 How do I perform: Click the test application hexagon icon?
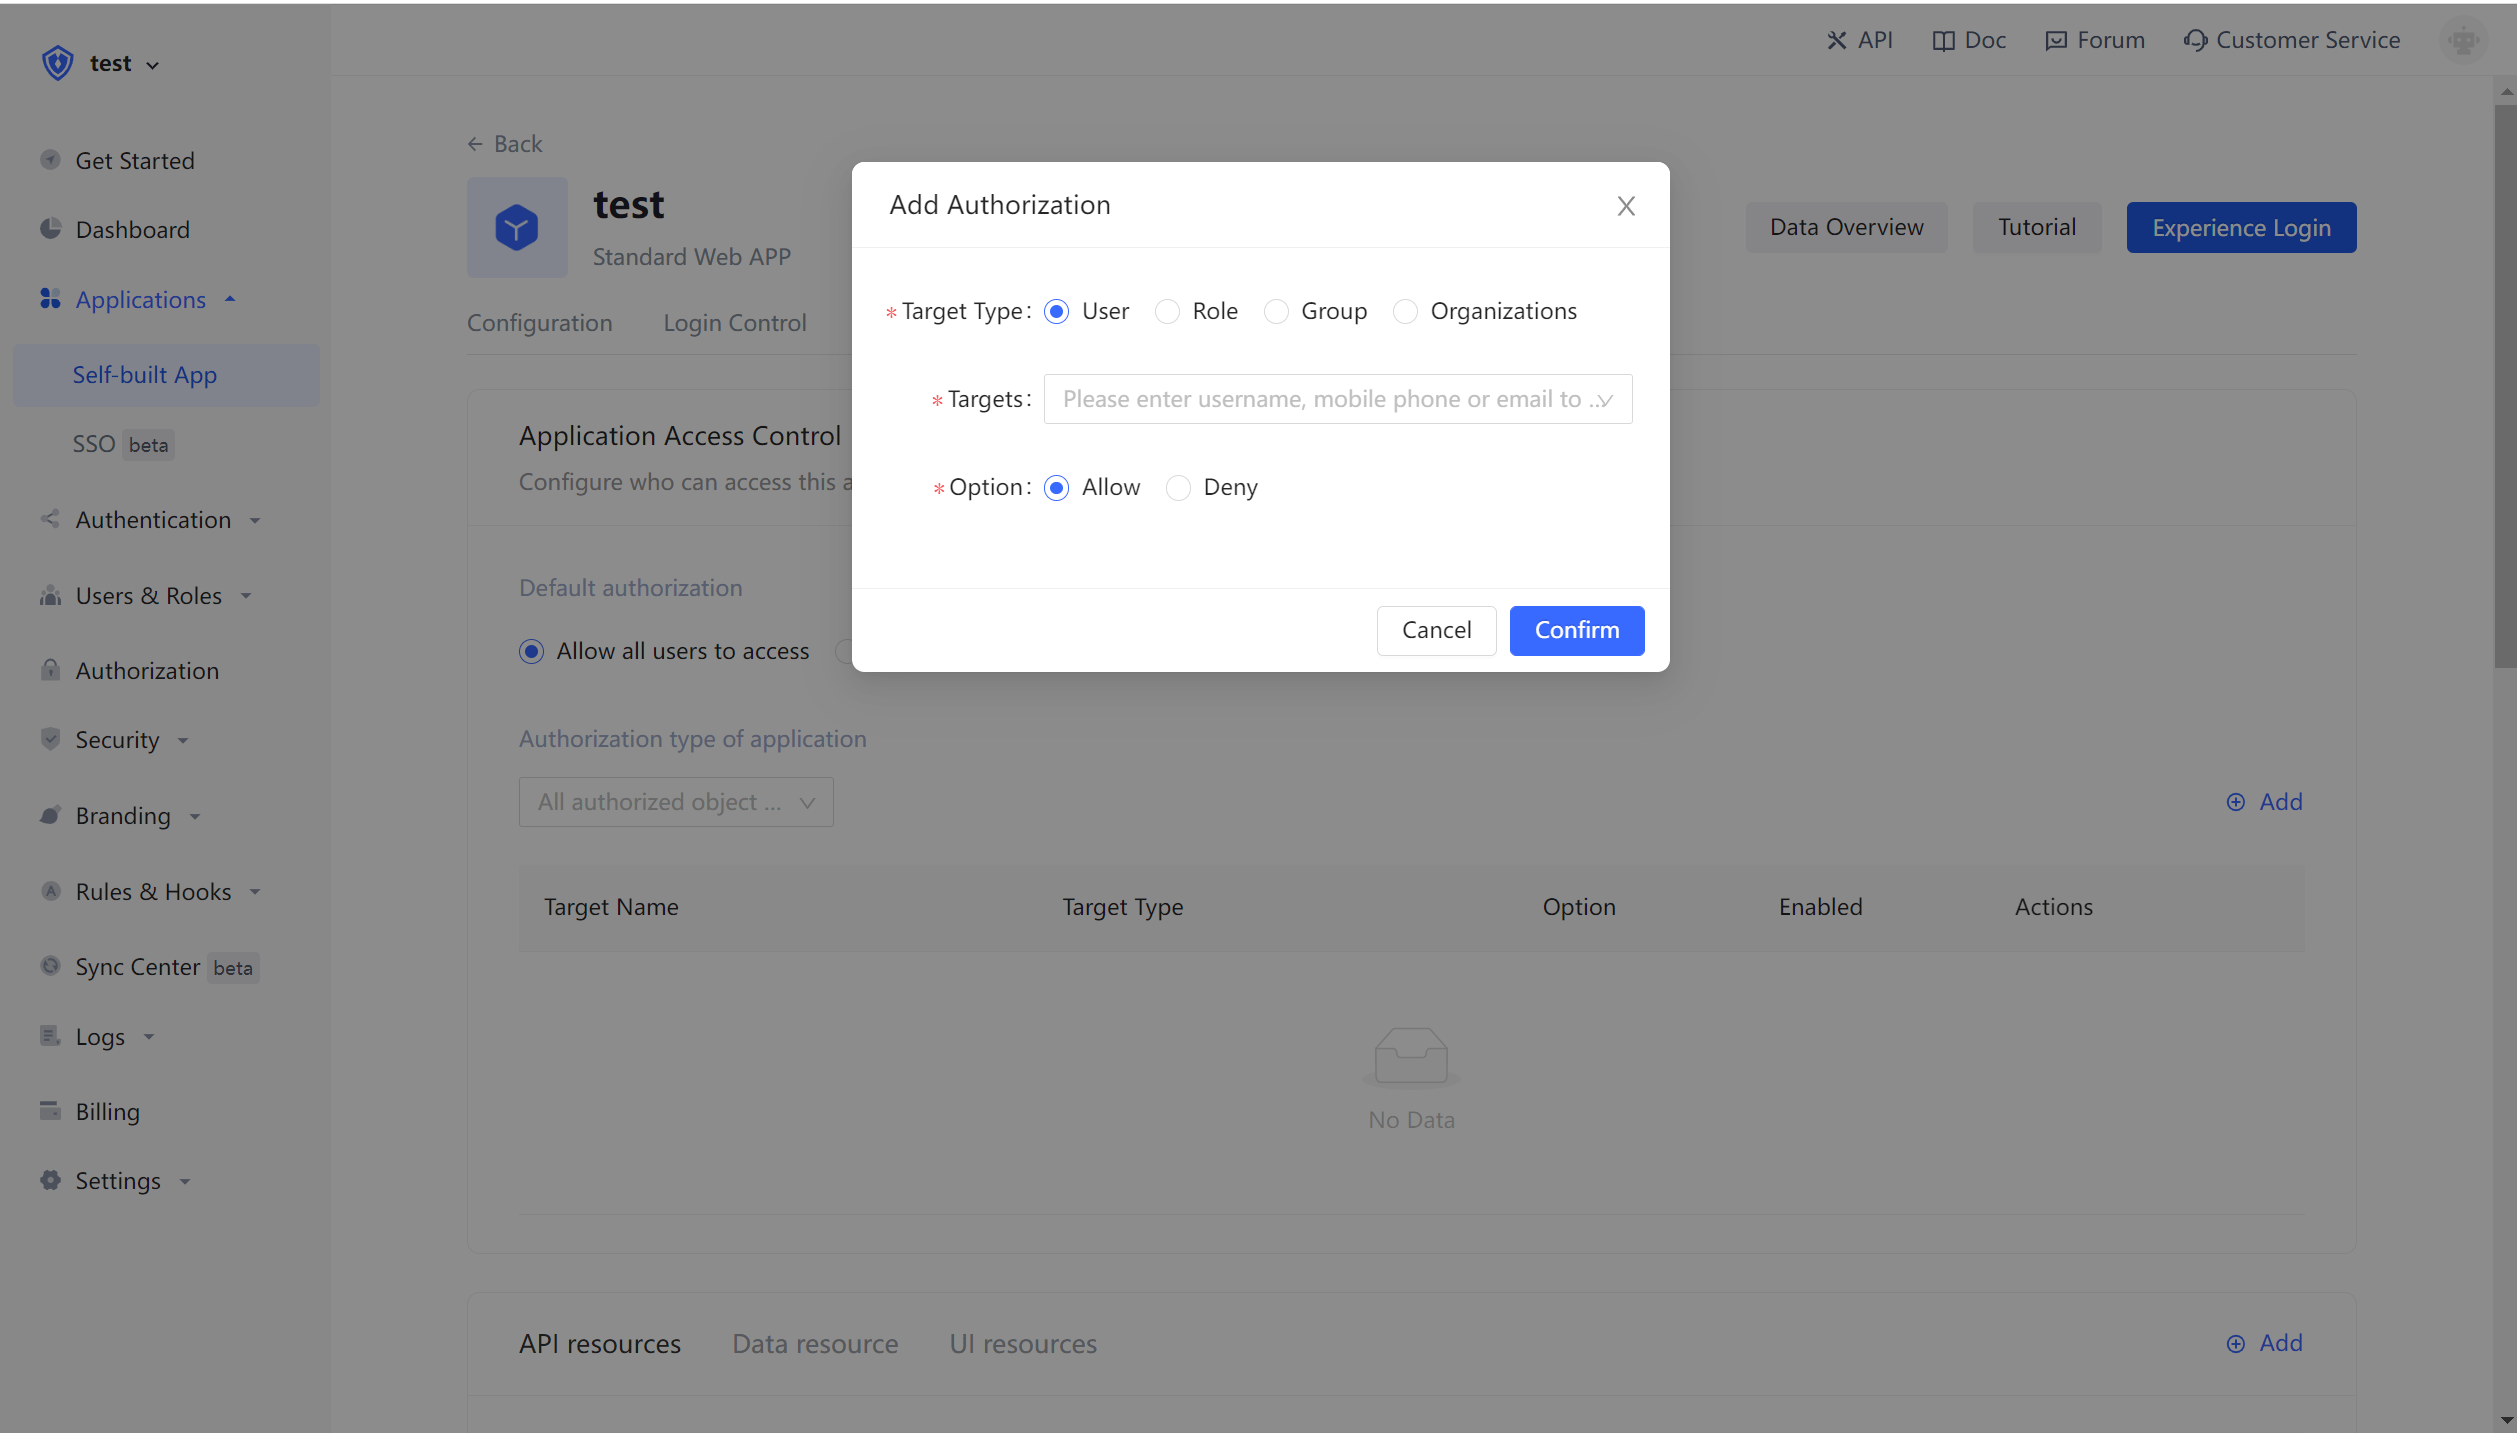coord(516,228)
